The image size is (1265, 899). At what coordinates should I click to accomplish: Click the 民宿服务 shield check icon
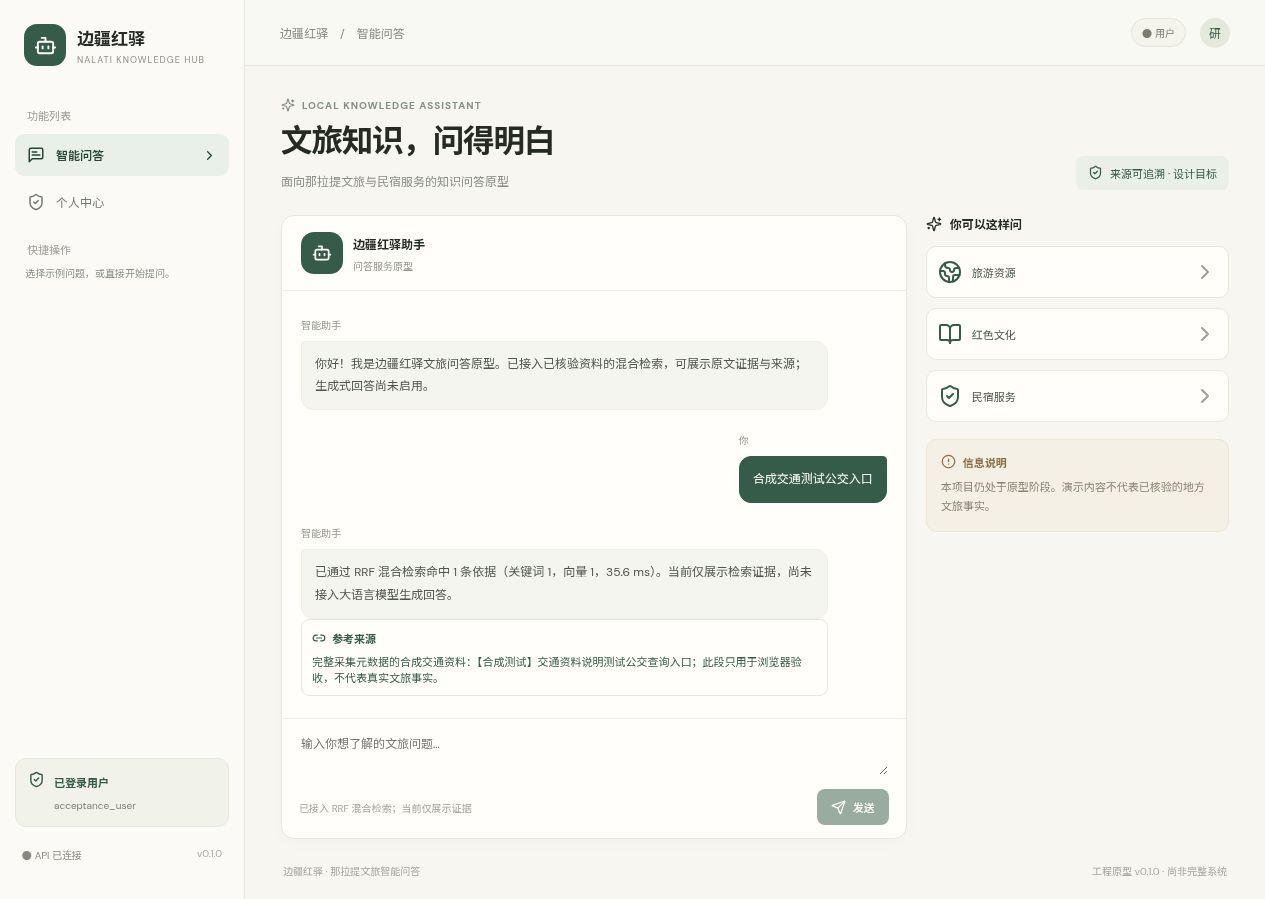click(x=950, y=396)
